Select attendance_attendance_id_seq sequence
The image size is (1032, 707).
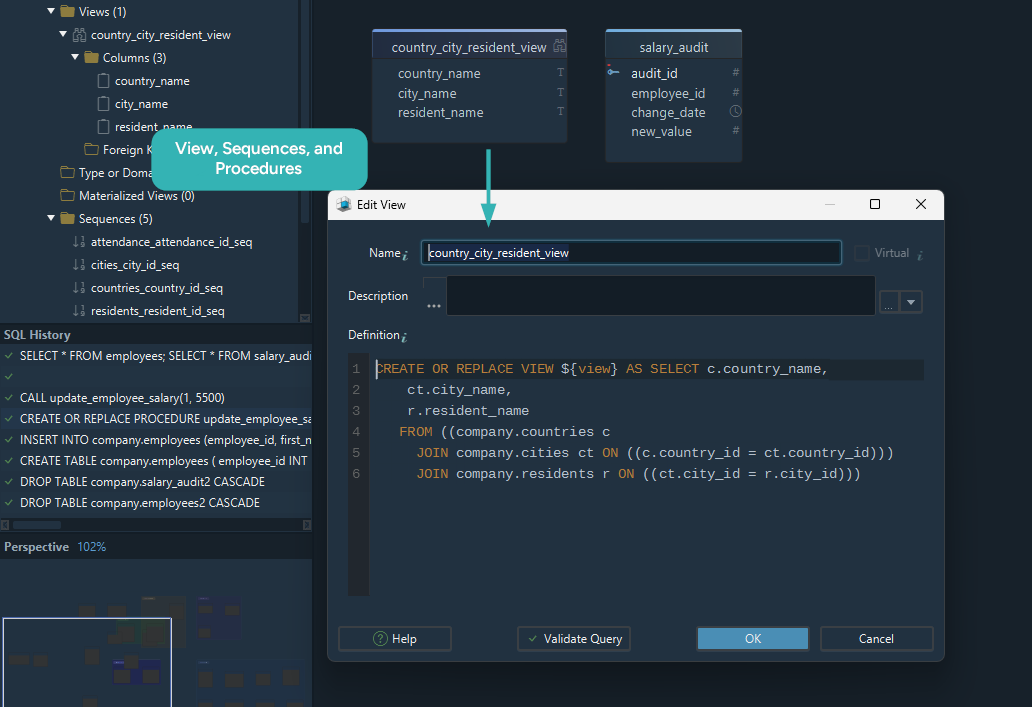click(x=171, y=242)
